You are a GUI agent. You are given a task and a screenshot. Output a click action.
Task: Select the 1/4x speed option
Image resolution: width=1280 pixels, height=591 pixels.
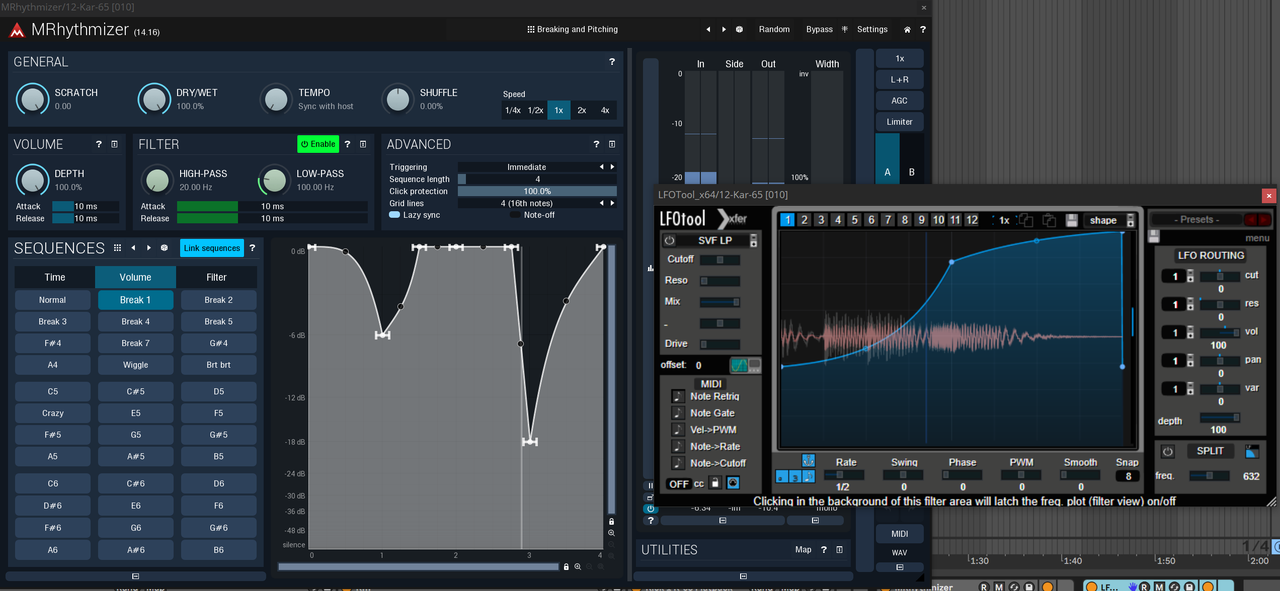point(513,110)
